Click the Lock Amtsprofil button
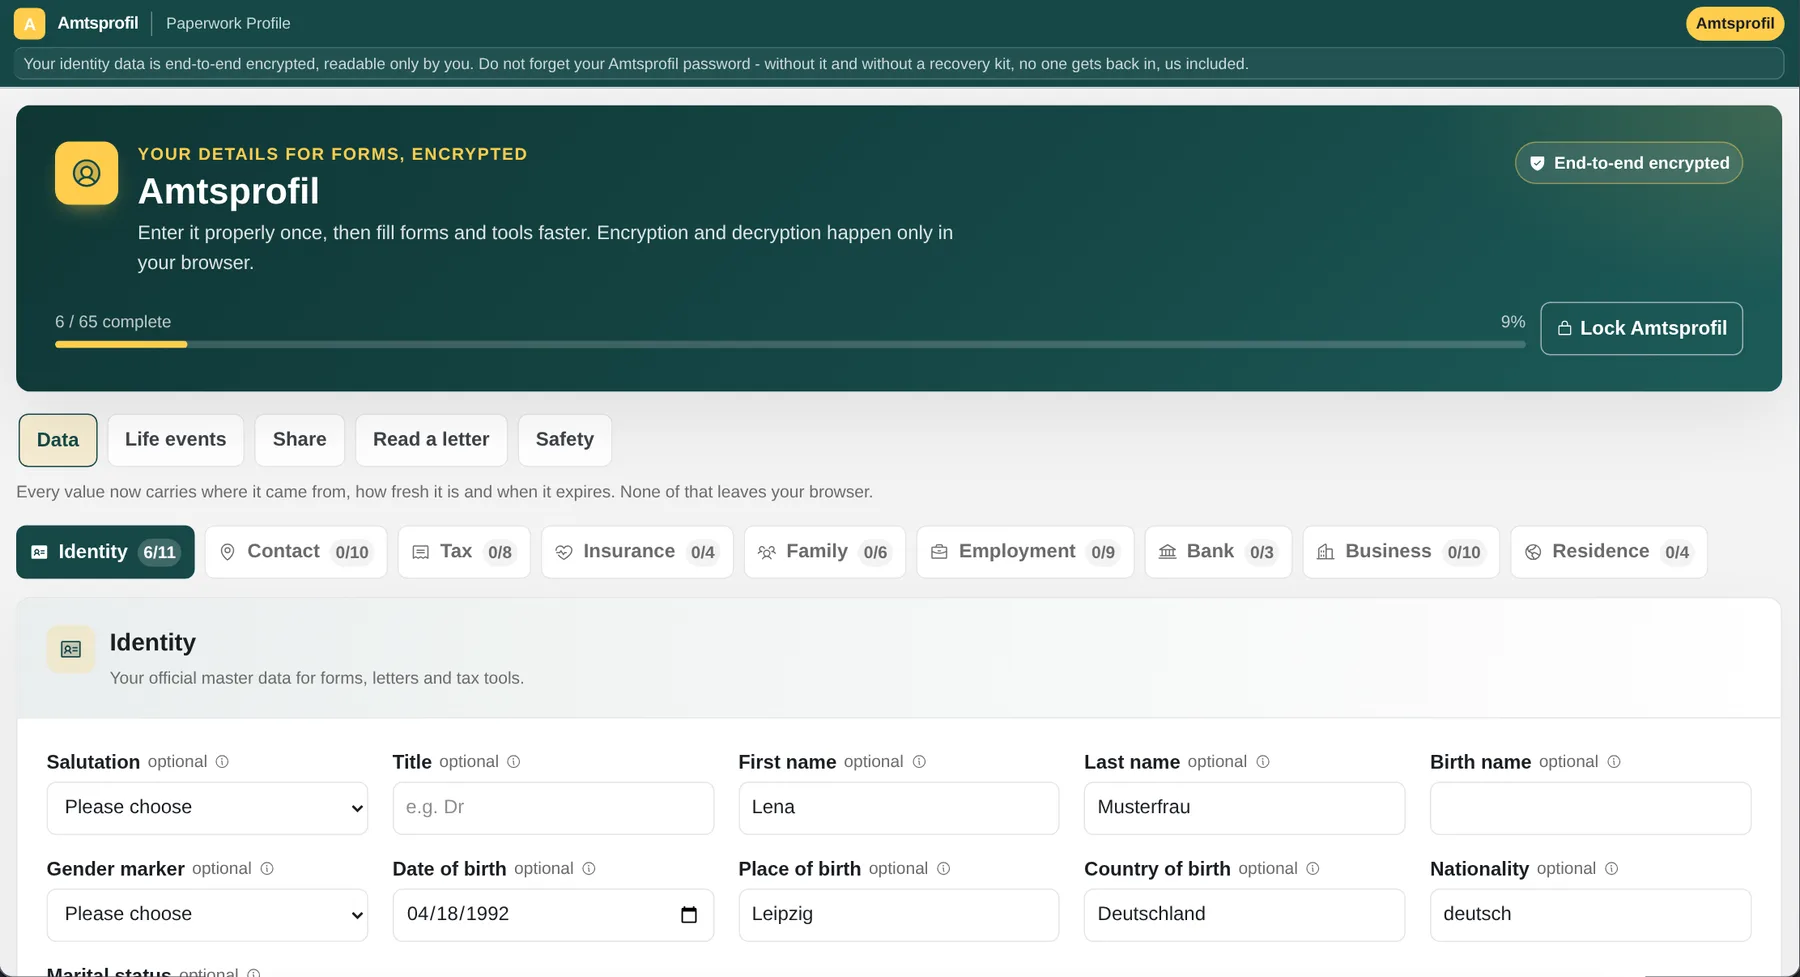Image resolution: width=1800 pixels, height=977 pixels. (x=1641, y=328)
